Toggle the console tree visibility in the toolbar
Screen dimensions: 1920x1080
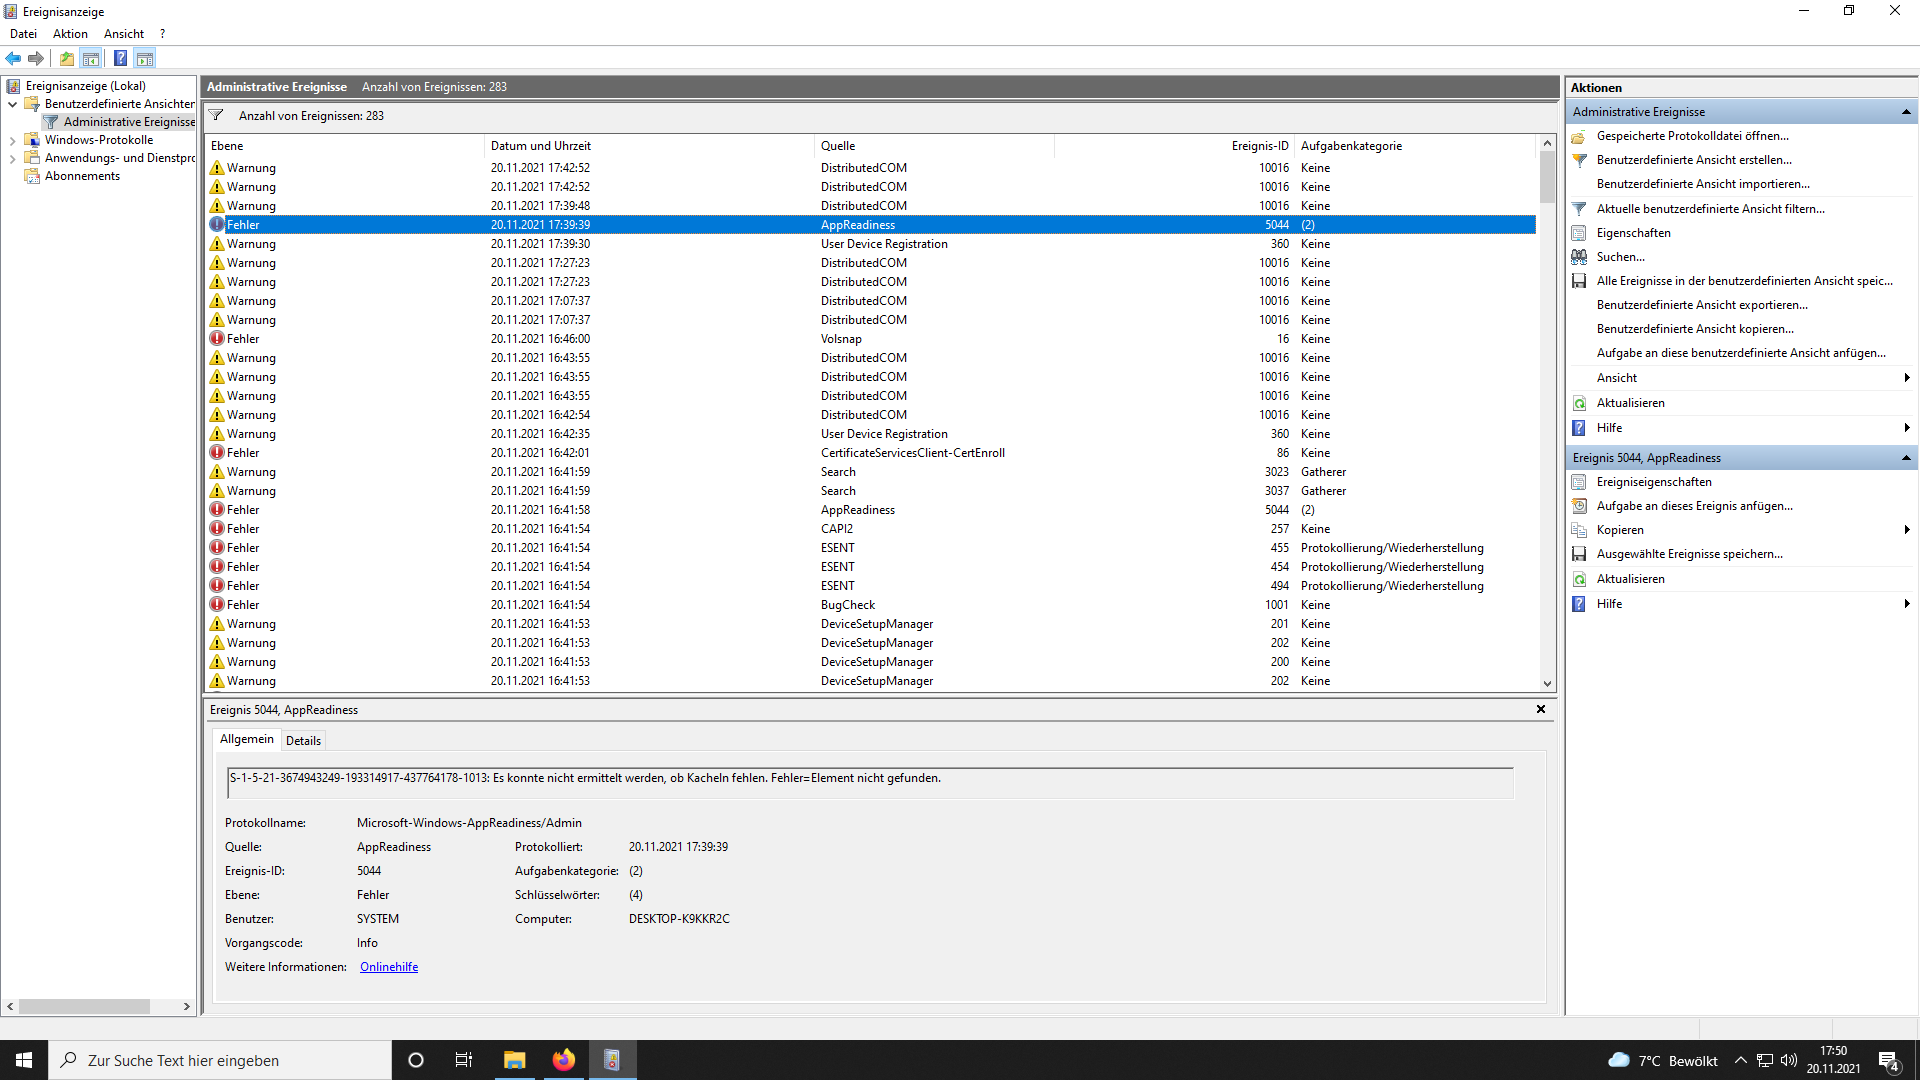(91, 58)
